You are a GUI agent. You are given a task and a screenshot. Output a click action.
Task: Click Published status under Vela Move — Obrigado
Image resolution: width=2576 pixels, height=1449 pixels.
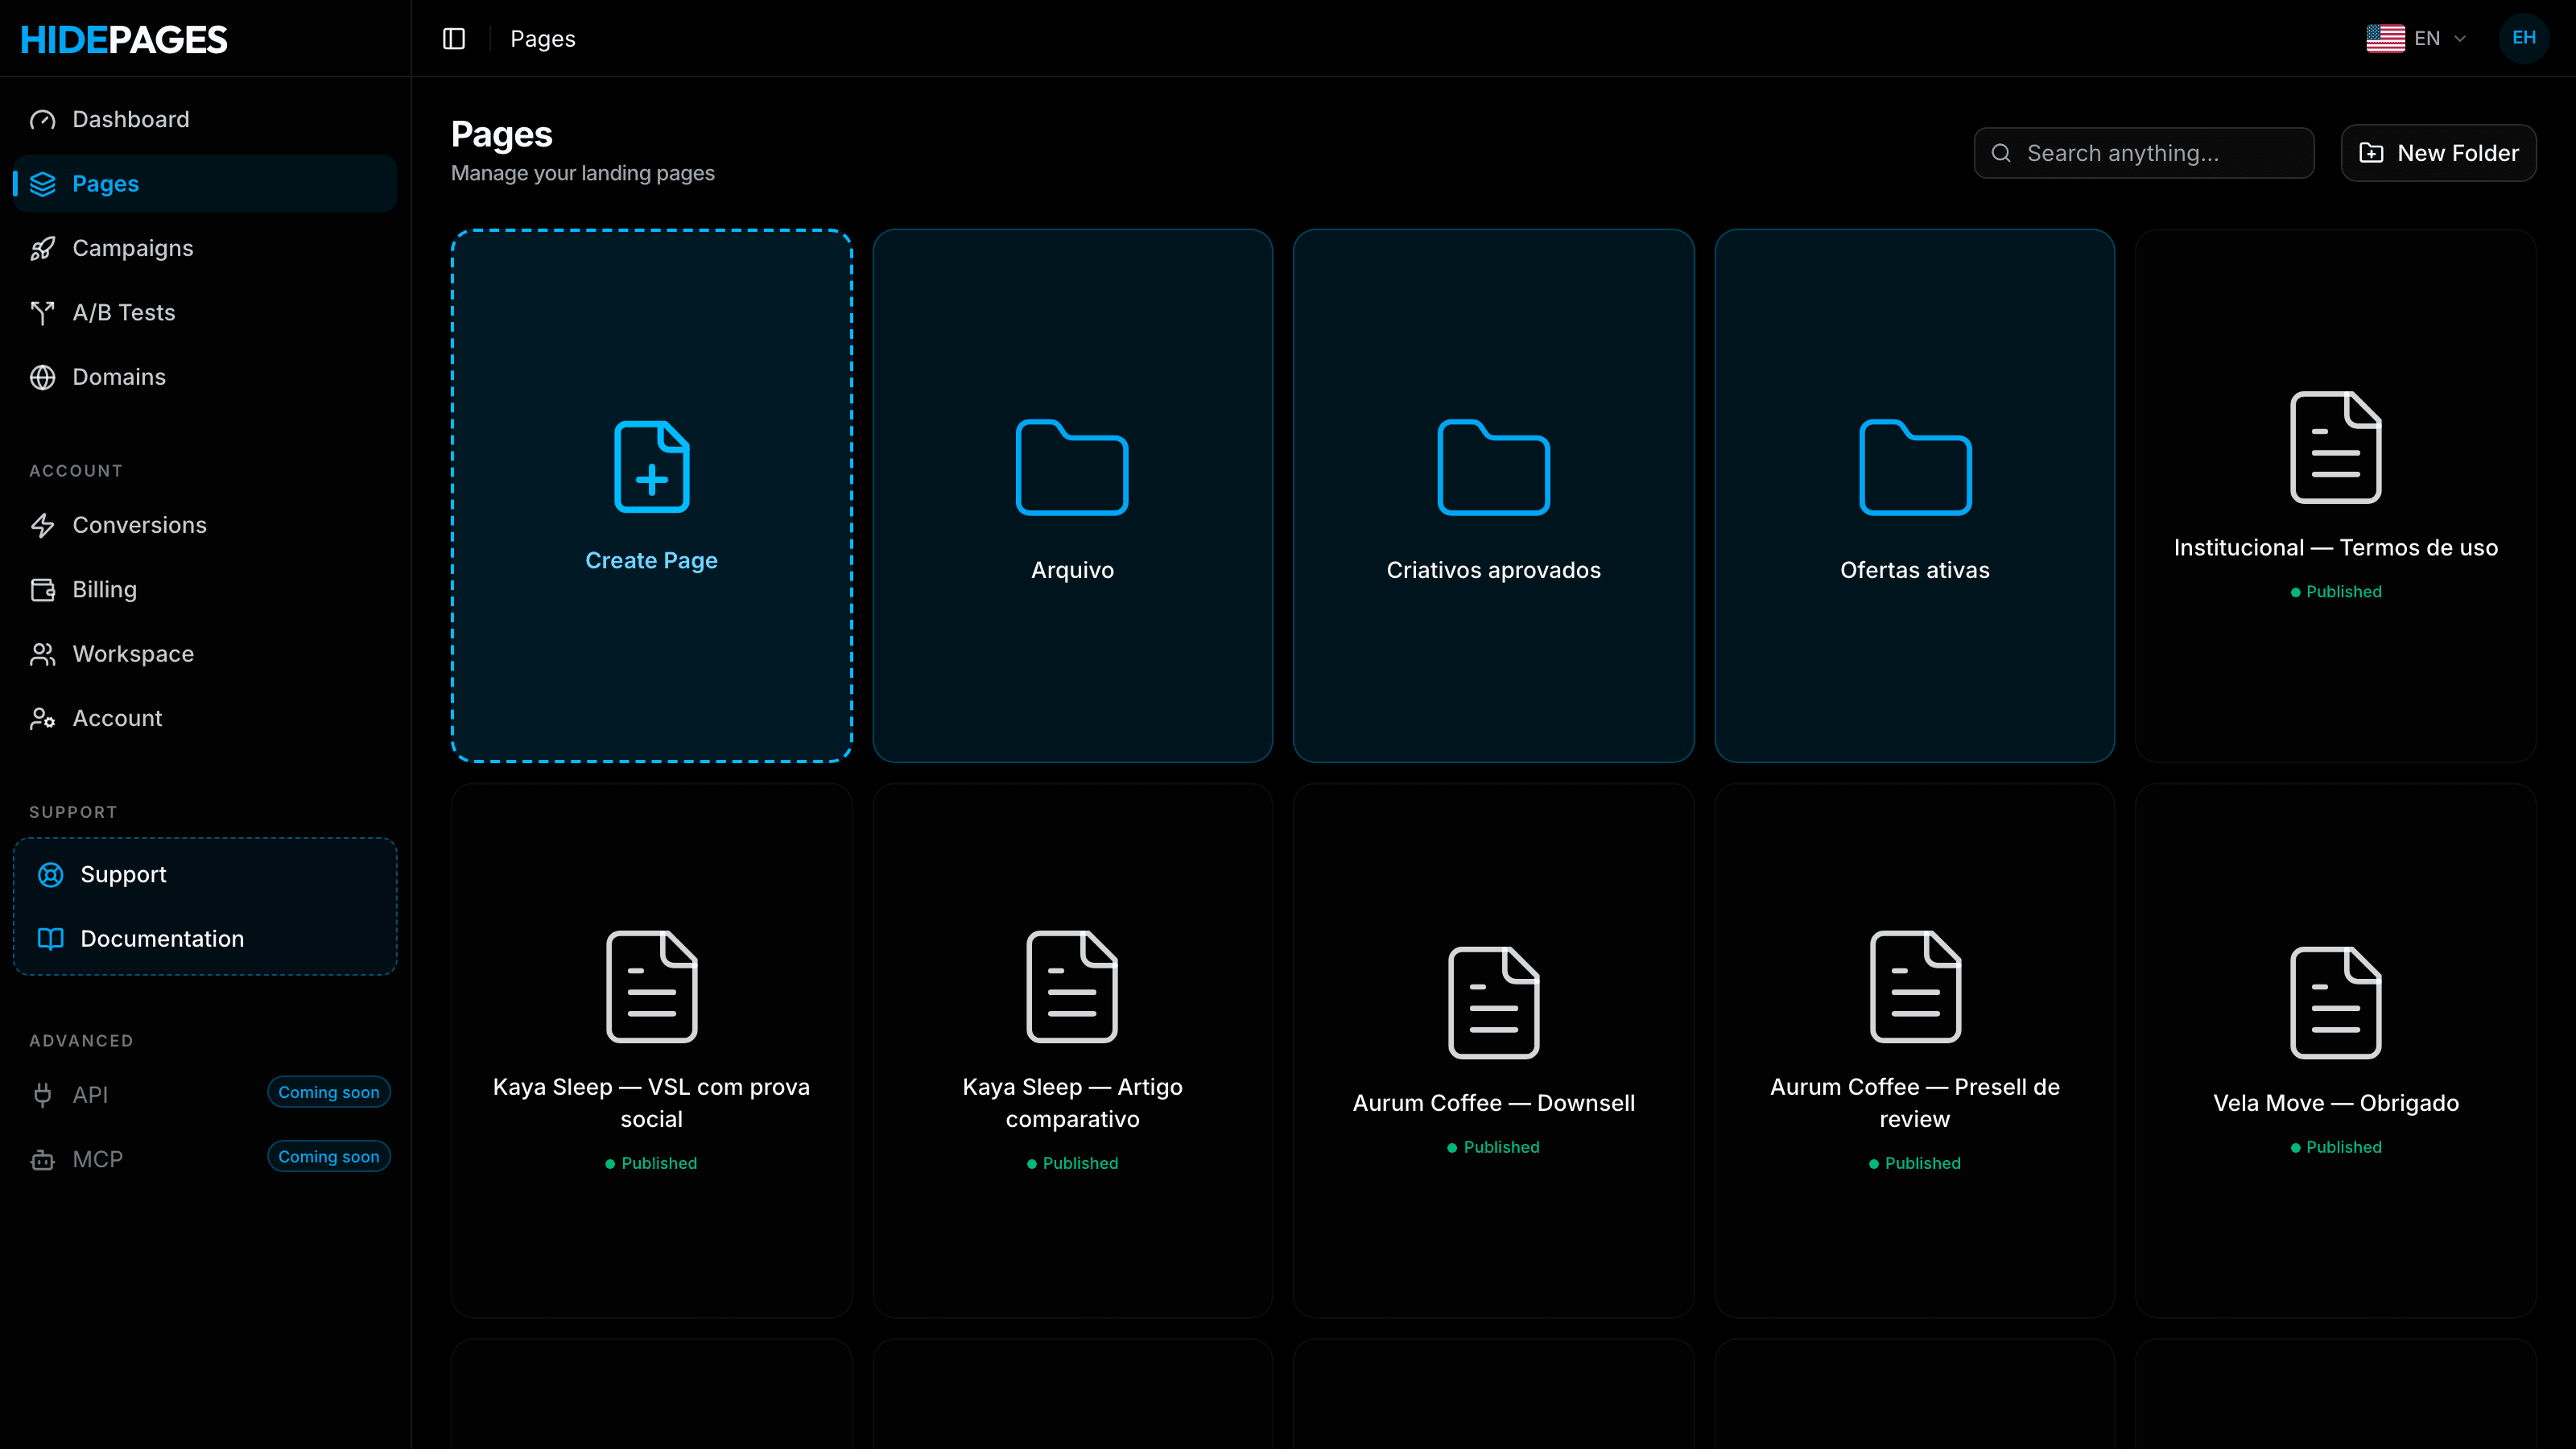[x=2336, y=1148]
